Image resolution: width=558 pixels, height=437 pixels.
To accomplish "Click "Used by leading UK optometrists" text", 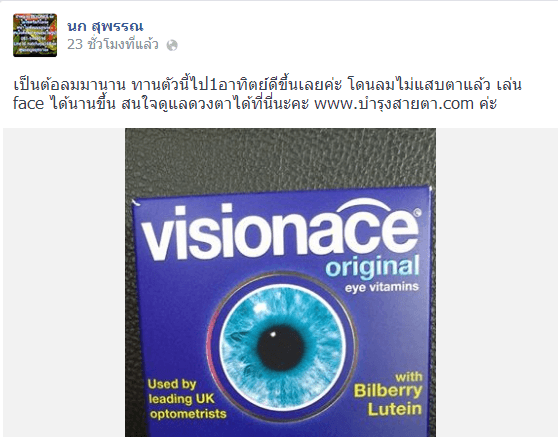I will click(x=187, y=399).
